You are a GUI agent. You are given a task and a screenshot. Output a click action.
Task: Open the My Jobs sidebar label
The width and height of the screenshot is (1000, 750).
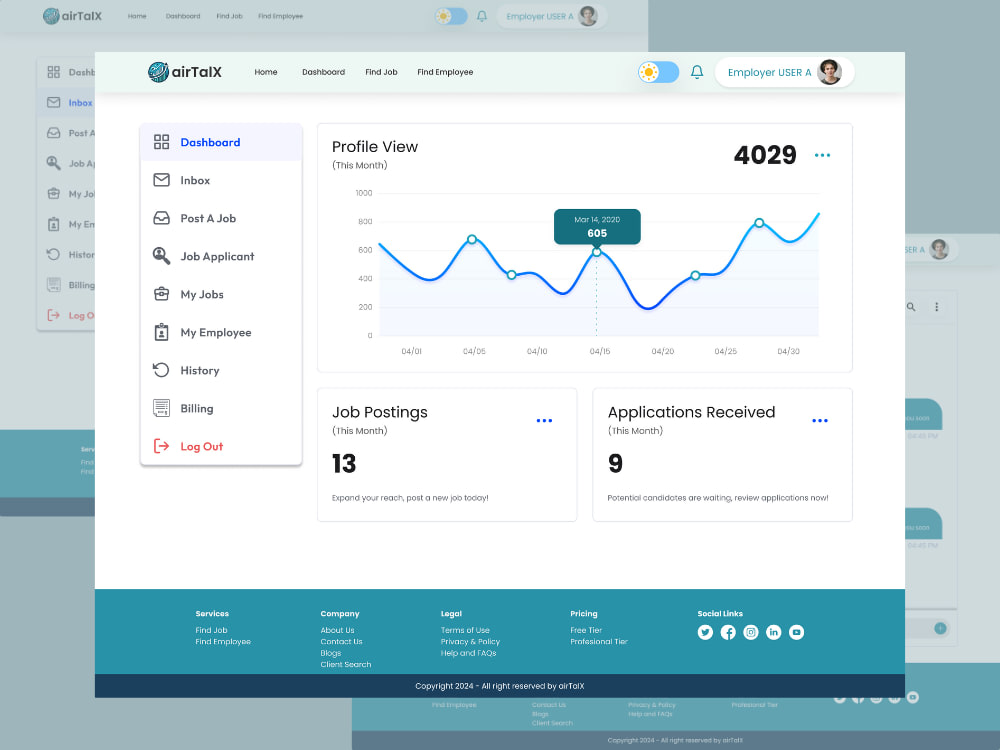pyautogui.click(x=202, y=295)
